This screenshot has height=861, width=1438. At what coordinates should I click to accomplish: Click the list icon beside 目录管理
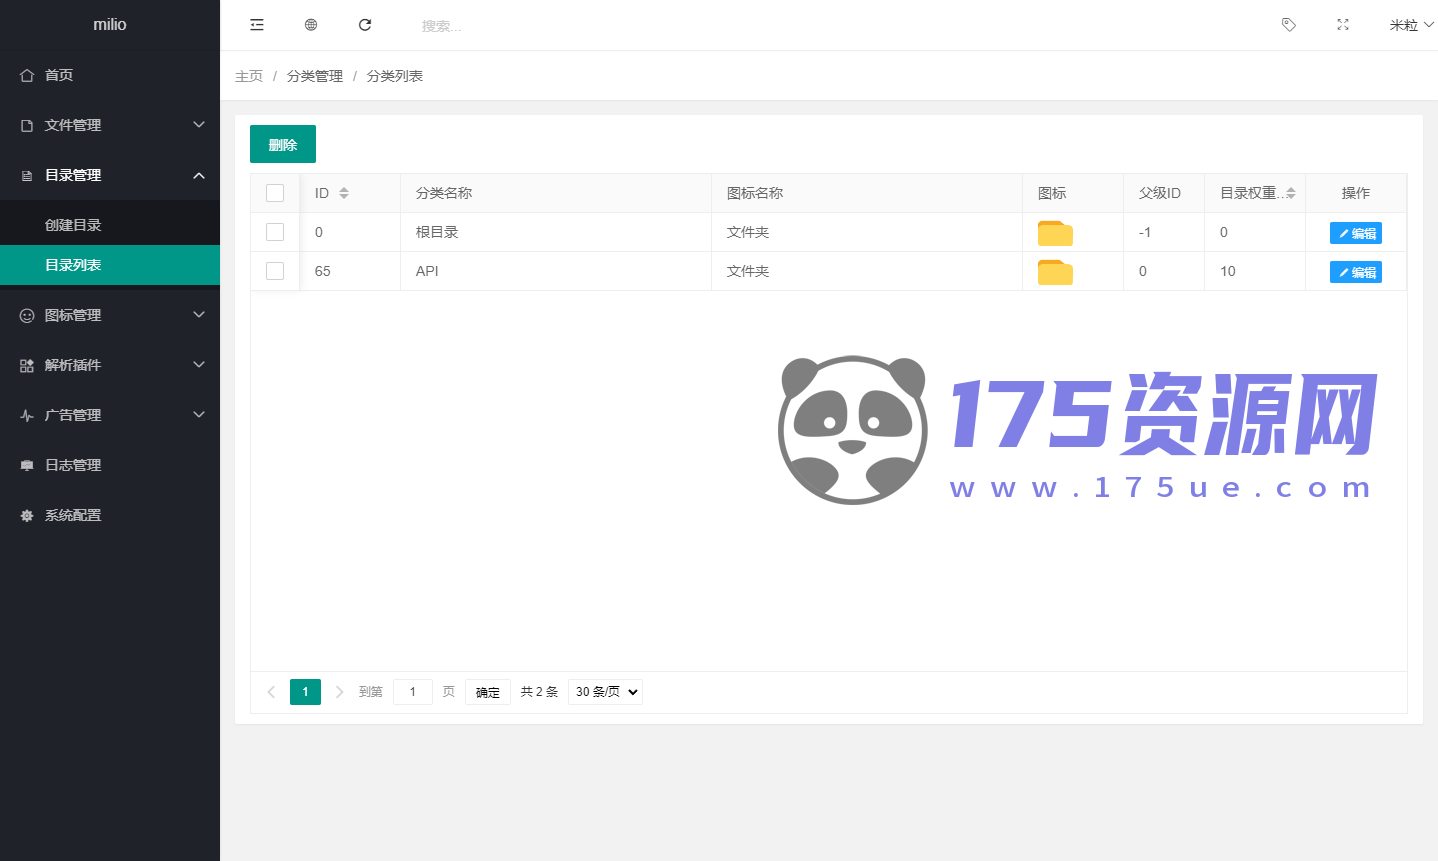tap(27, 175)
